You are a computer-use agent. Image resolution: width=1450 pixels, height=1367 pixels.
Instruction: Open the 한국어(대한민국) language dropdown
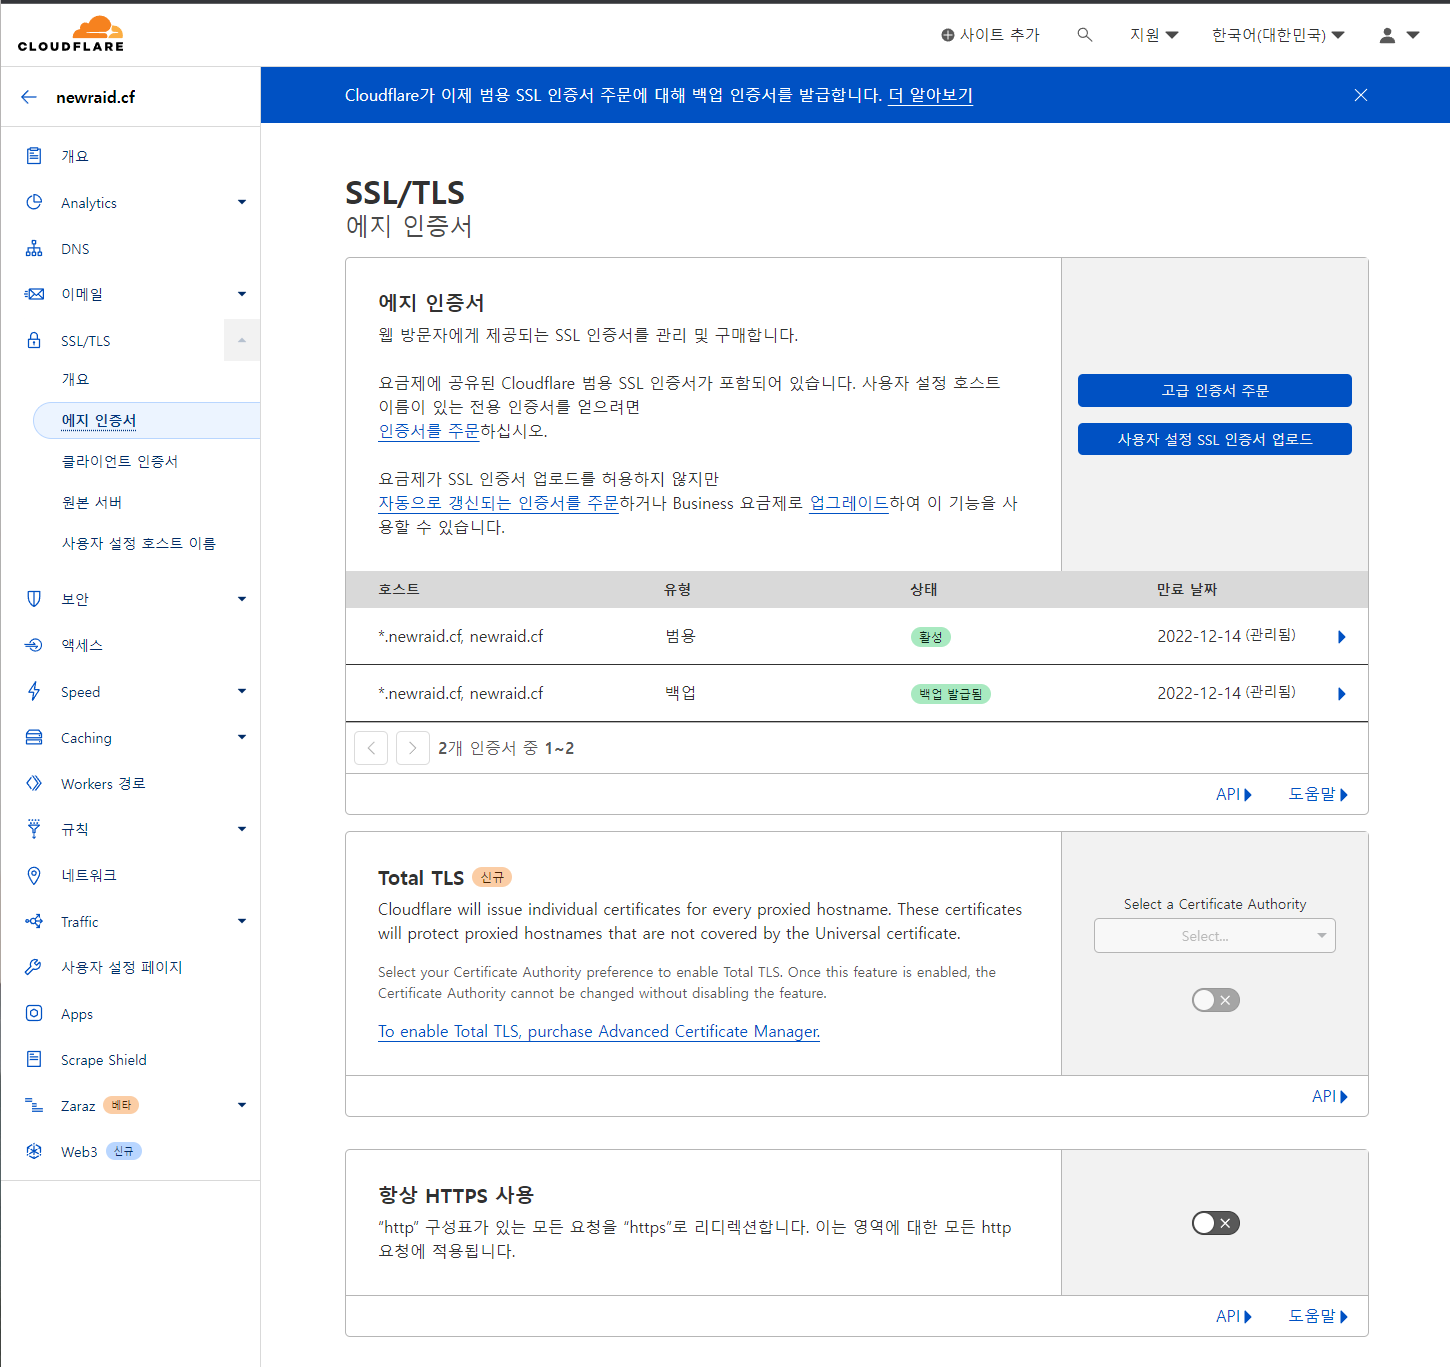(1278, 35)
